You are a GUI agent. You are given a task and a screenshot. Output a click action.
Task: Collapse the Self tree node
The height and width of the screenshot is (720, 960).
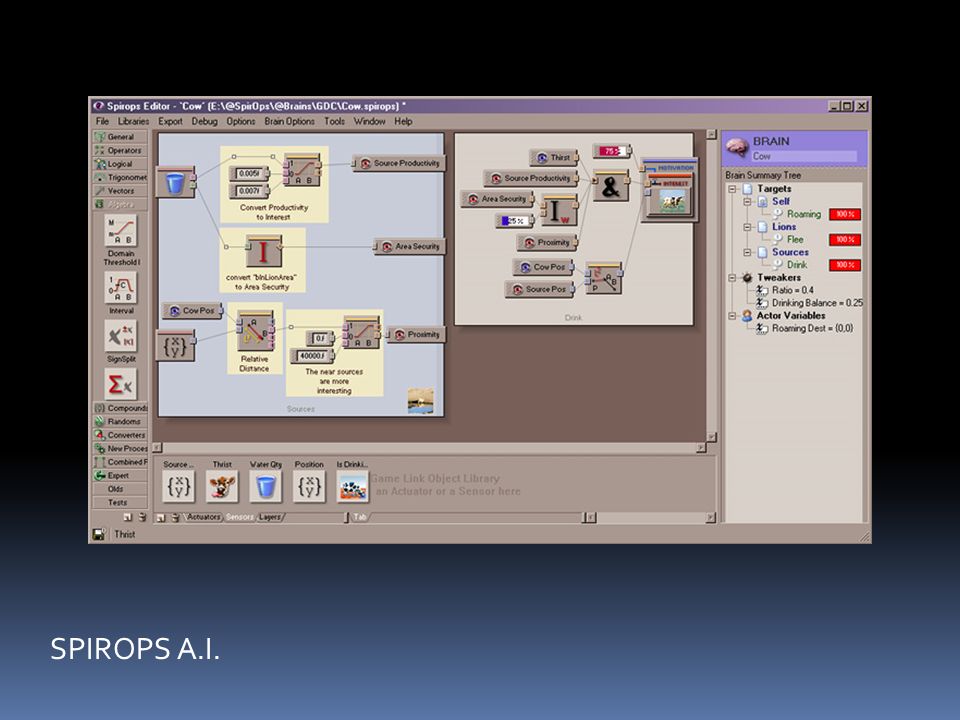pos(747,201)
